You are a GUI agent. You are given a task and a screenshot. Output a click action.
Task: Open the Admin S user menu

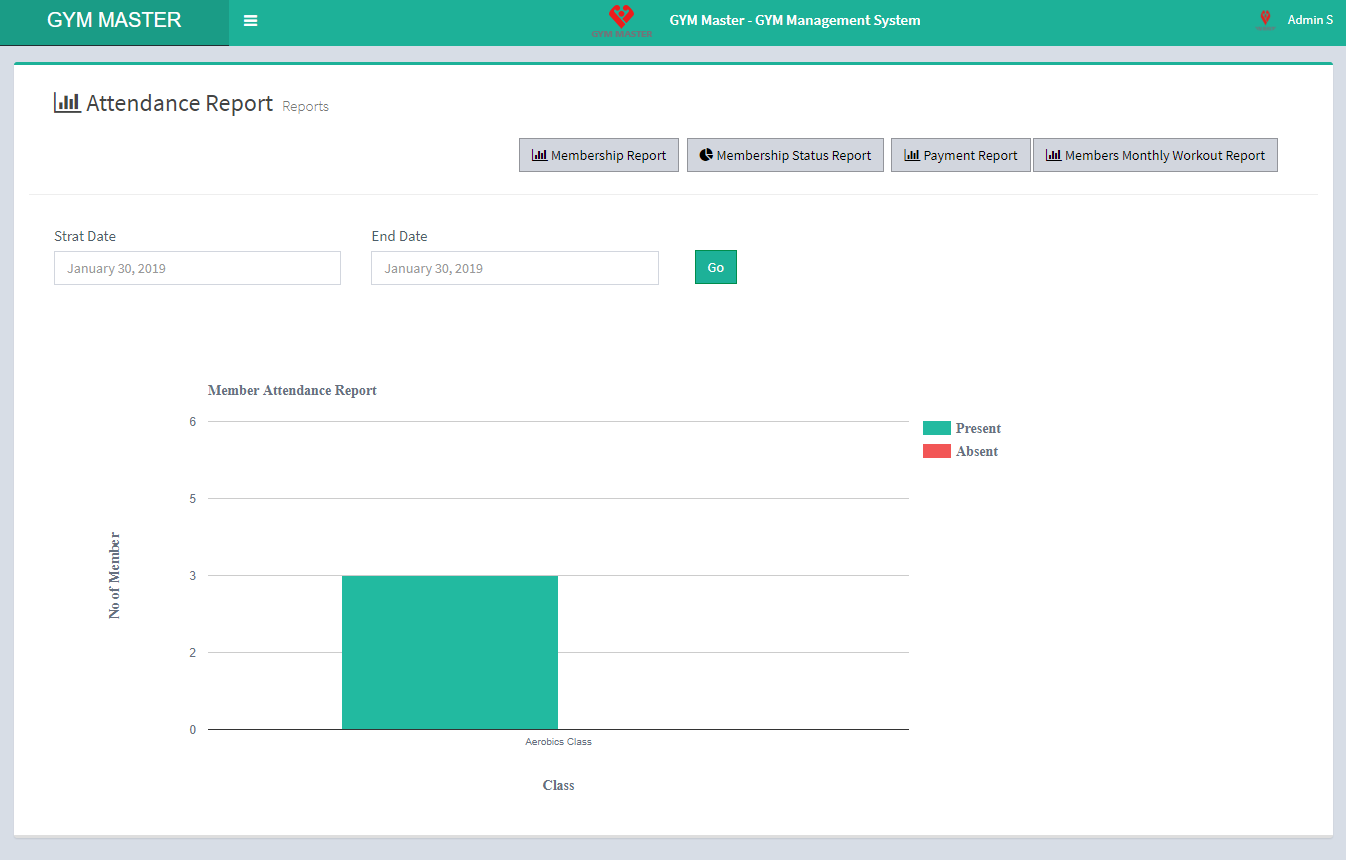(1309, 20)
